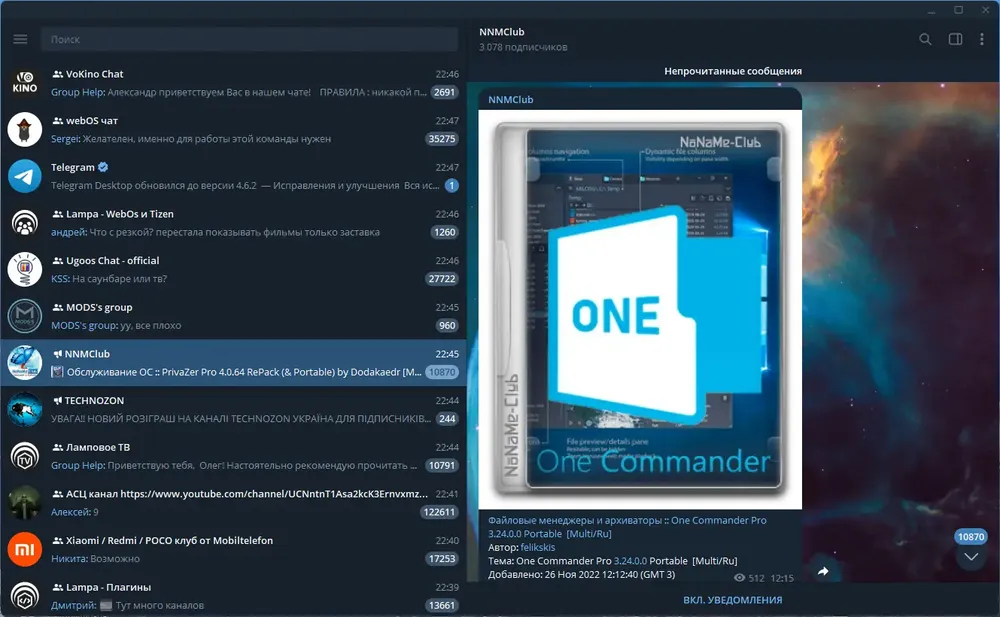Screen dimensions: 1000x617
Task: Click ВКЛ. УВЕДОМЛЕНИЯ button
Action: [732, 600]
